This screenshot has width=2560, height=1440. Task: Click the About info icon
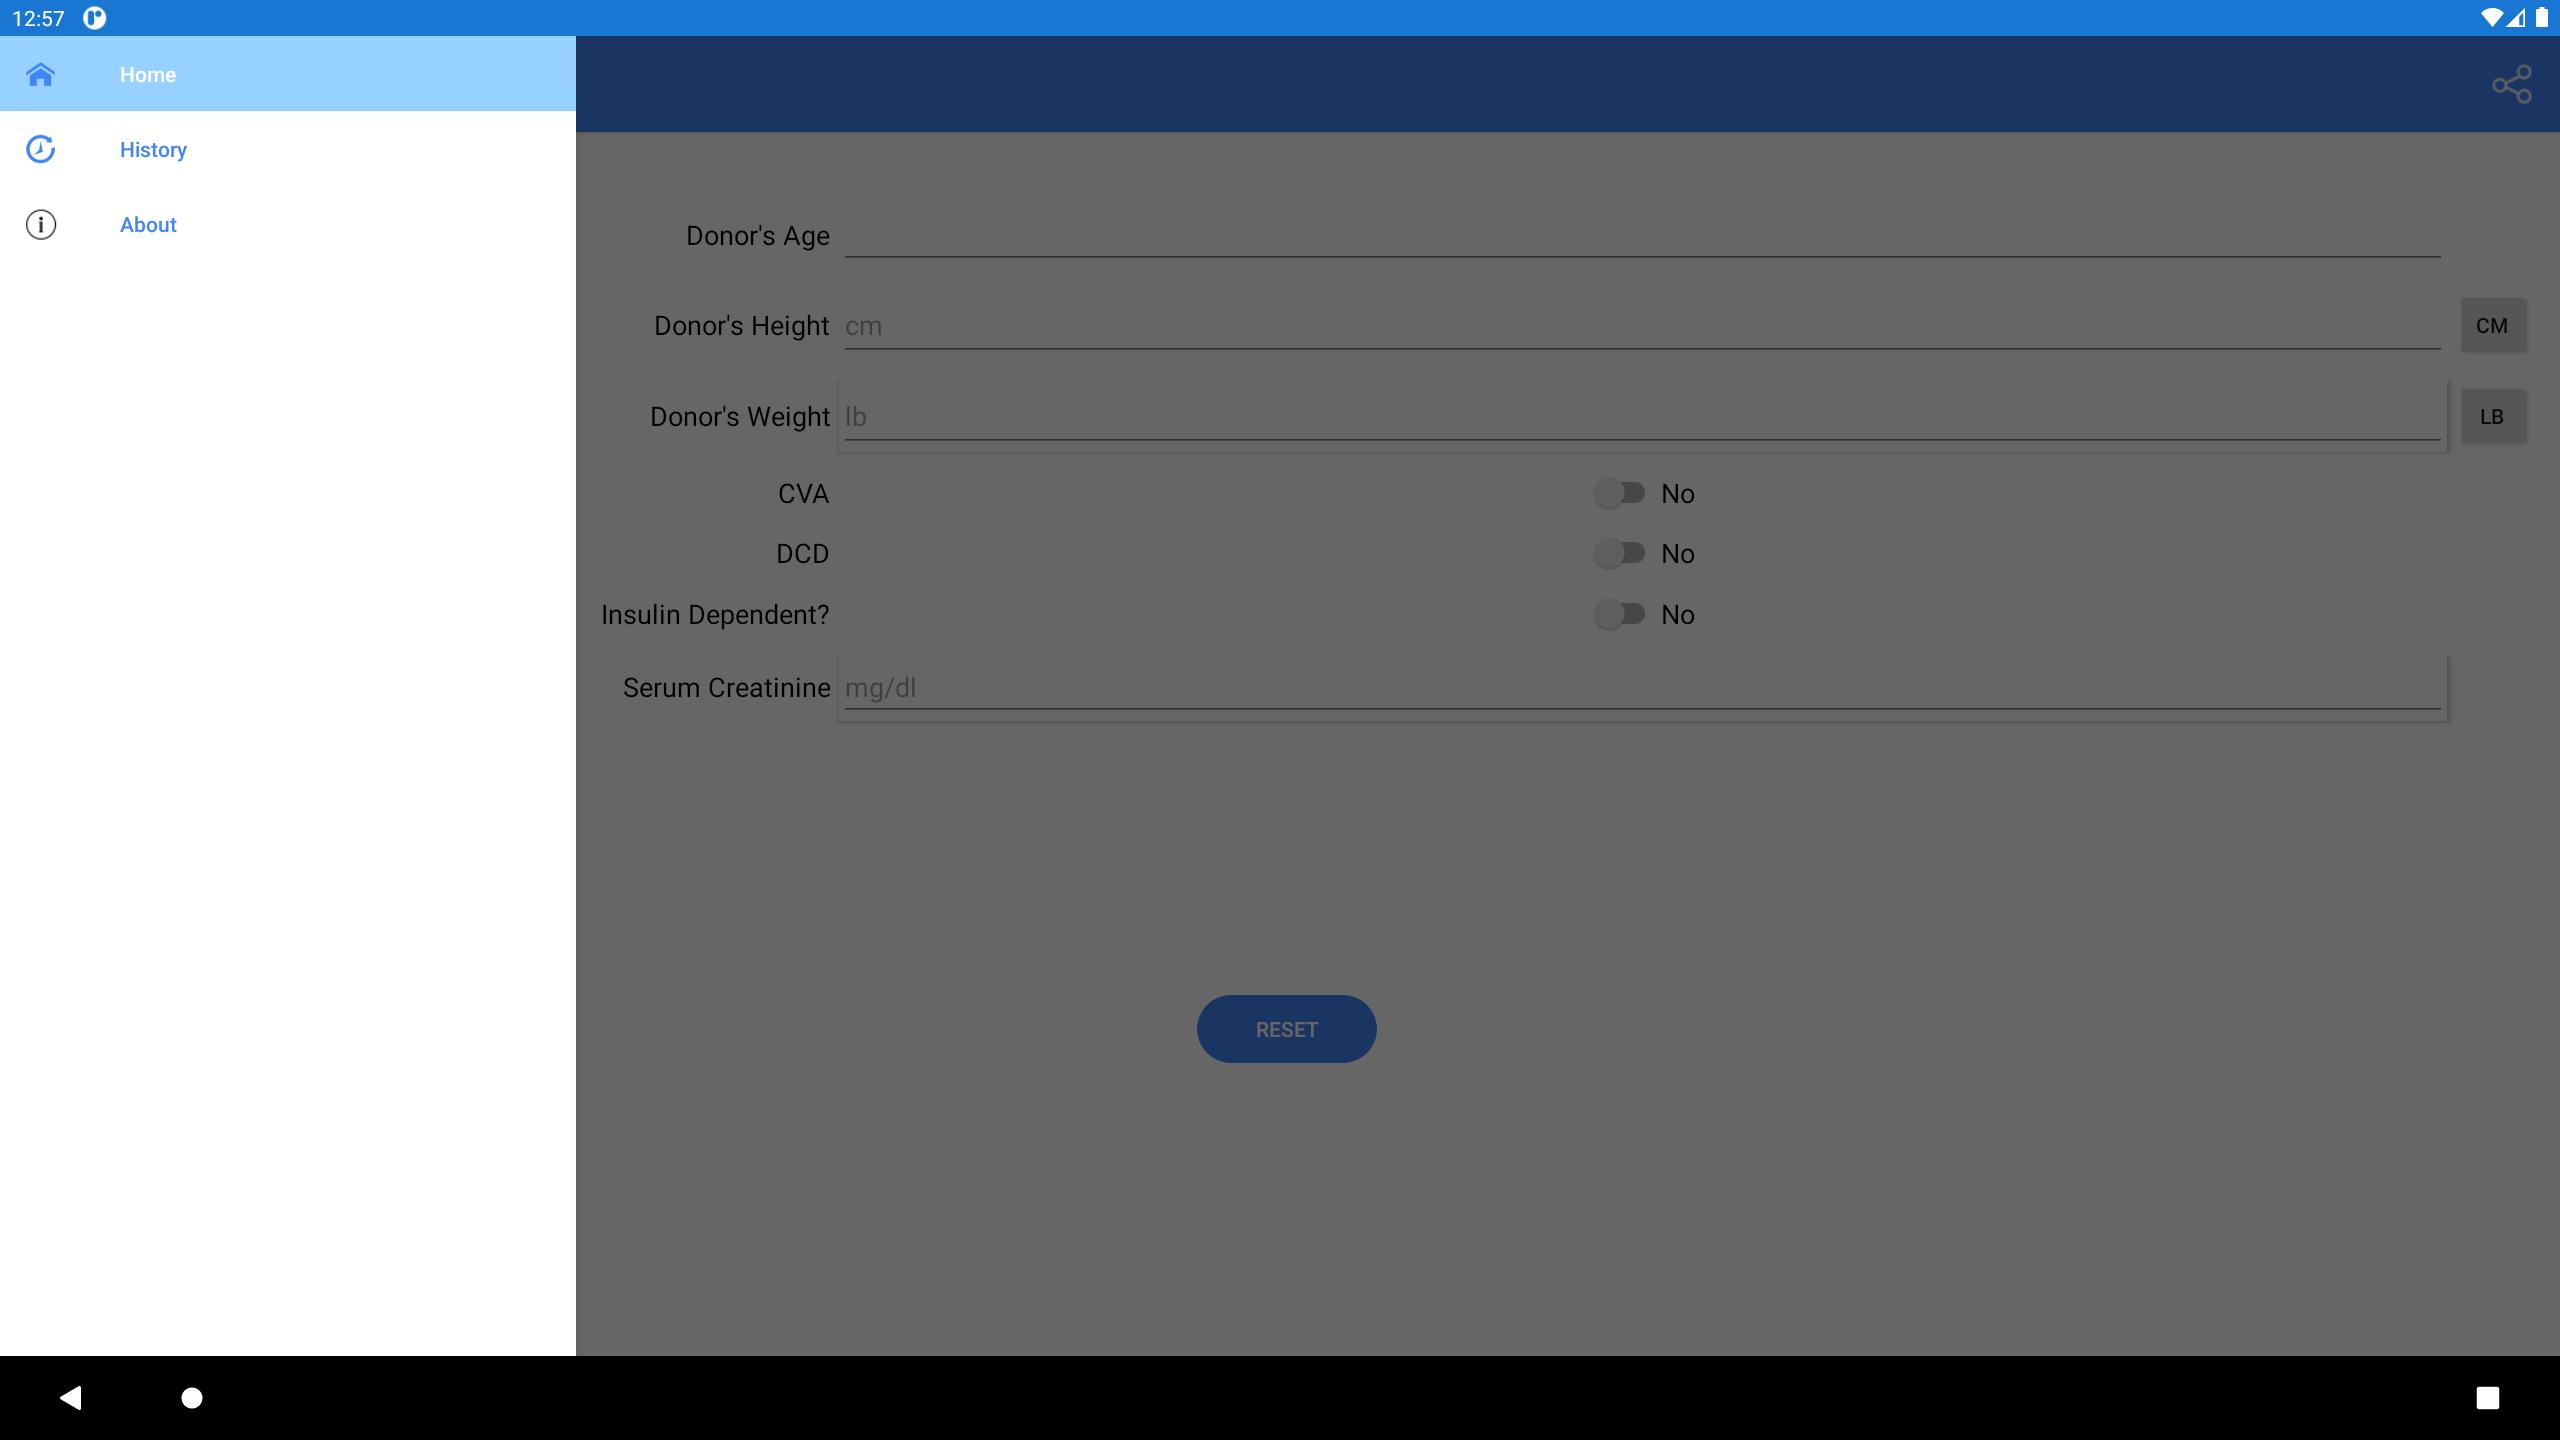(x=39, y=223)
